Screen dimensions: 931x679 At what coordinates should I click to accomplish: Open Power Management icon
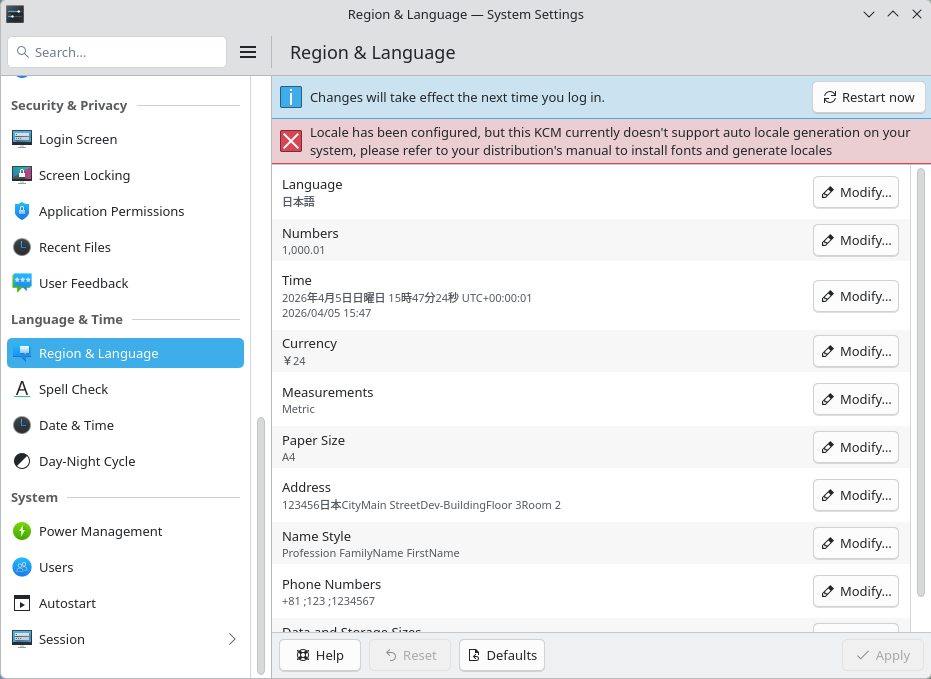22,531
